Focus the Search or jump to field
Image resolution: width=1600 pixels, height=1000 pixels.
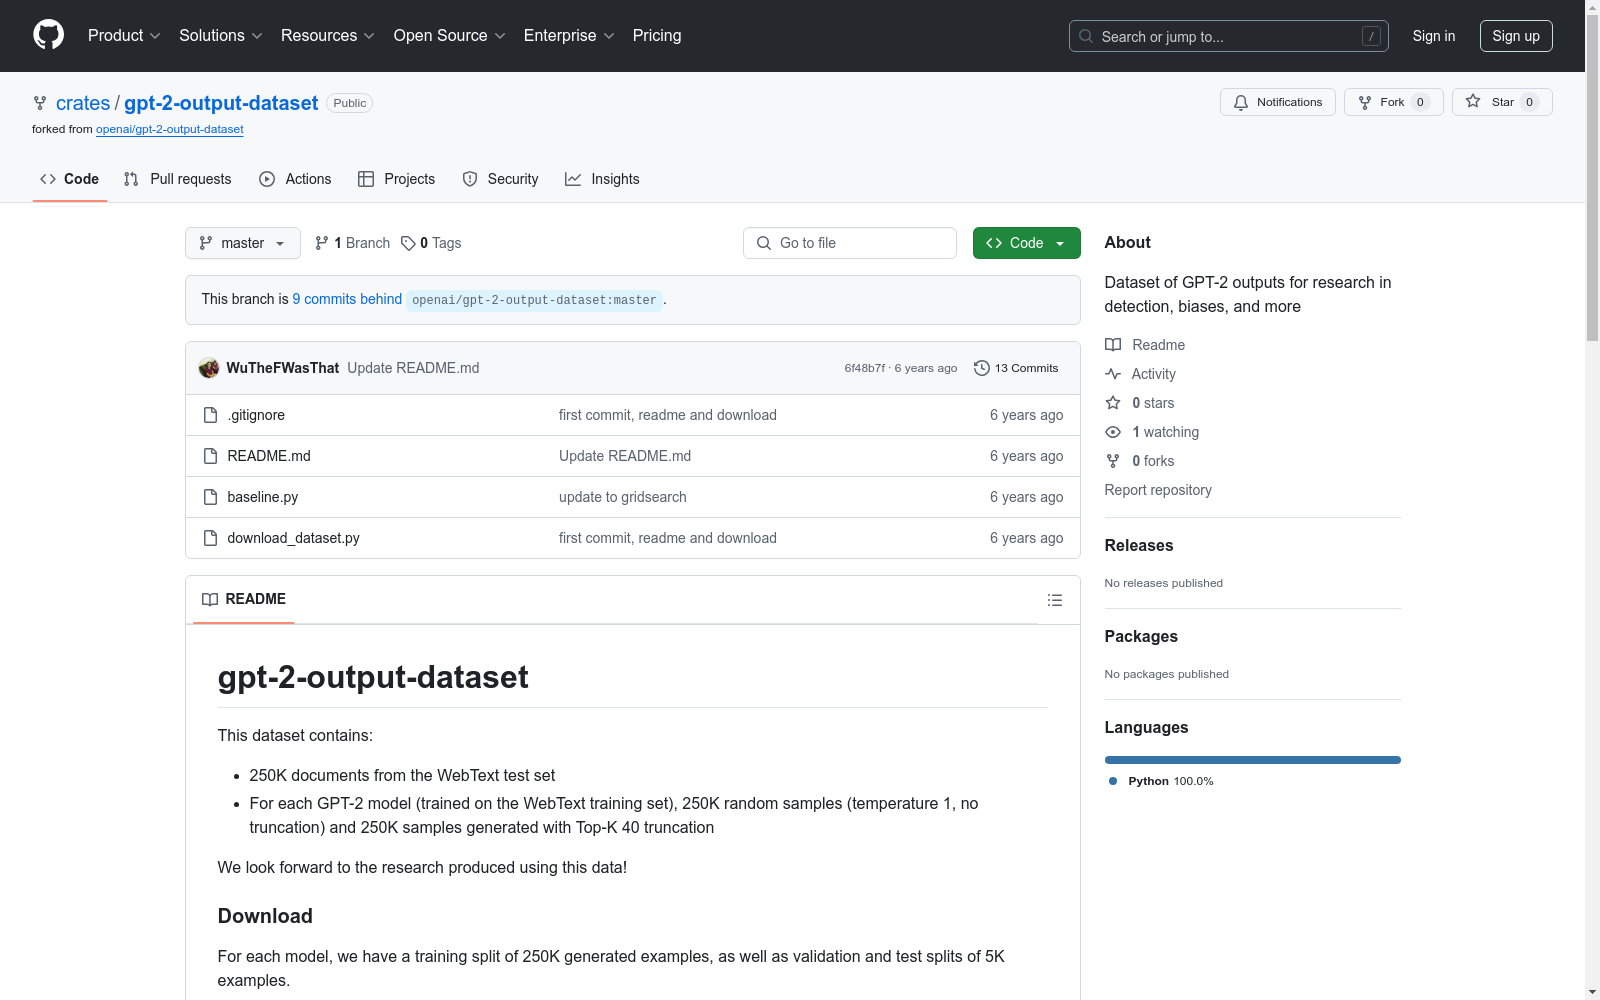(1229, 36)
